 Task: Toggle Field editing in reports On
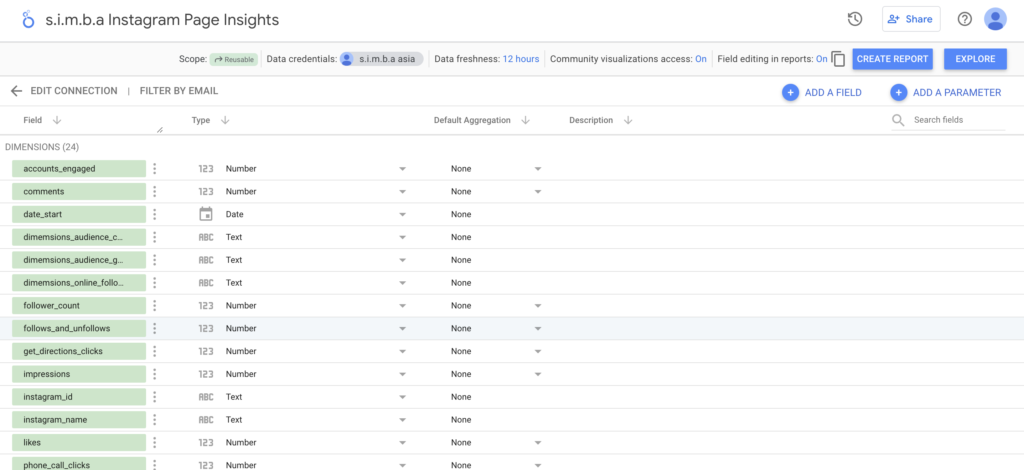(x=821, y=59)
